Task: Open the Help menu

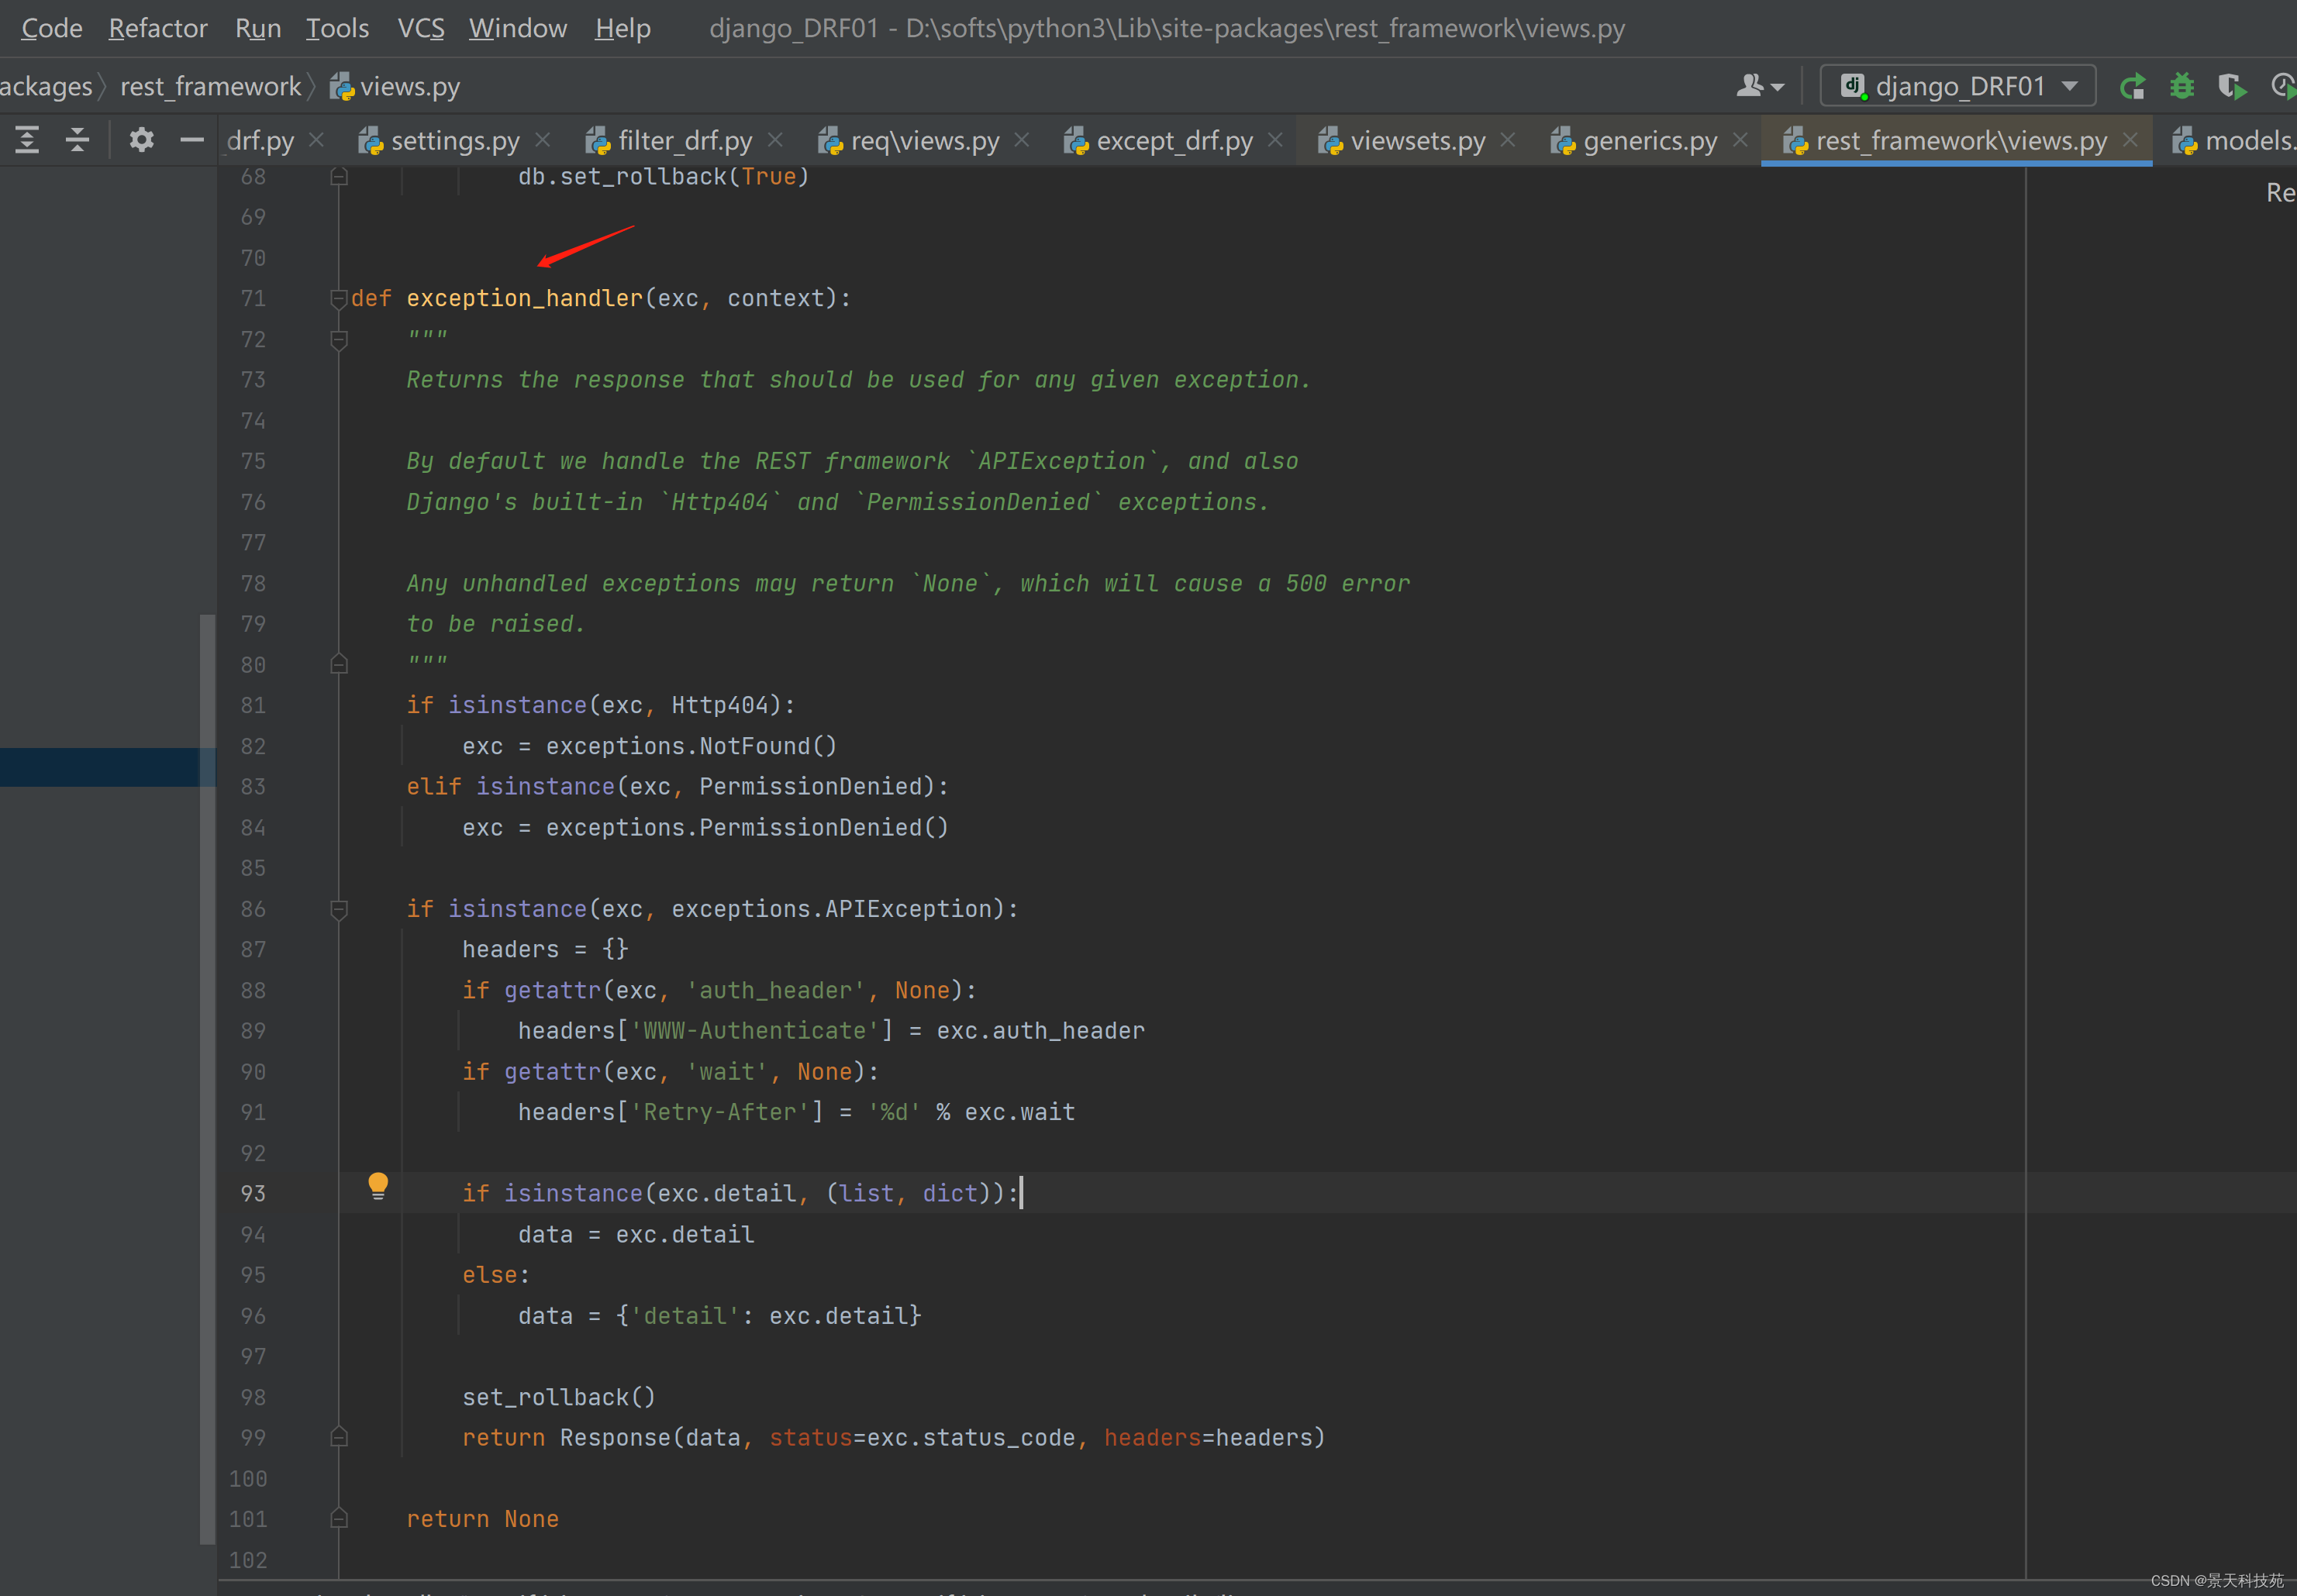Action: (x=623, y=28)
